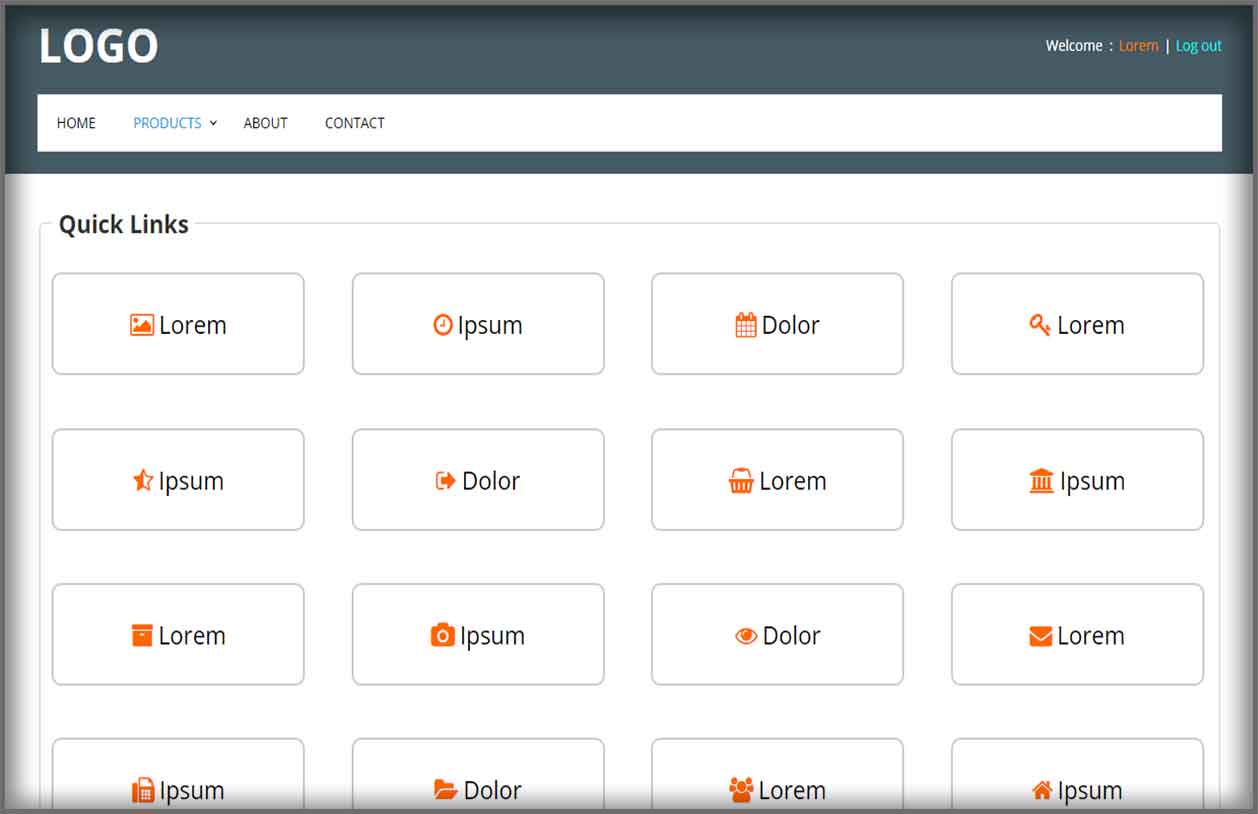Click the Log out link
Viewport: 1258px width, 814px height.
[1198, 46]
